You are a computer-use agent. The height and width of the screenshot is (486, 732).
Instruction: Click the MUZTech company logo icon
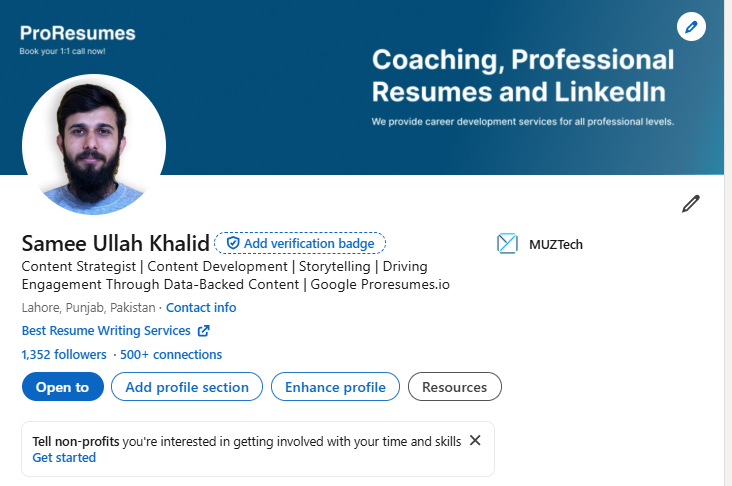click(507, 244)
